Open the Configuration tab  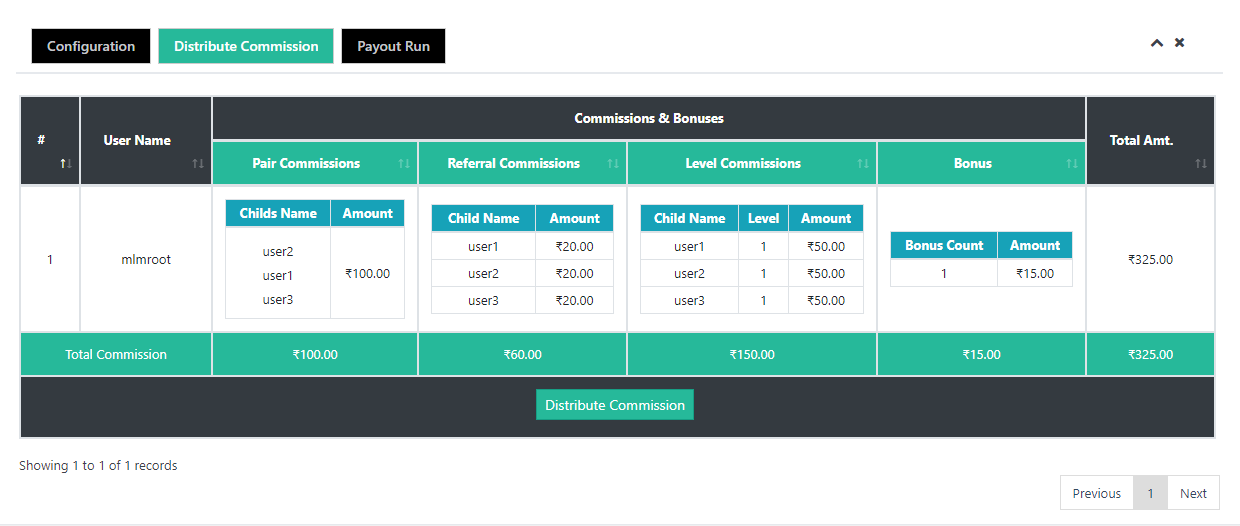coord(91,46)
